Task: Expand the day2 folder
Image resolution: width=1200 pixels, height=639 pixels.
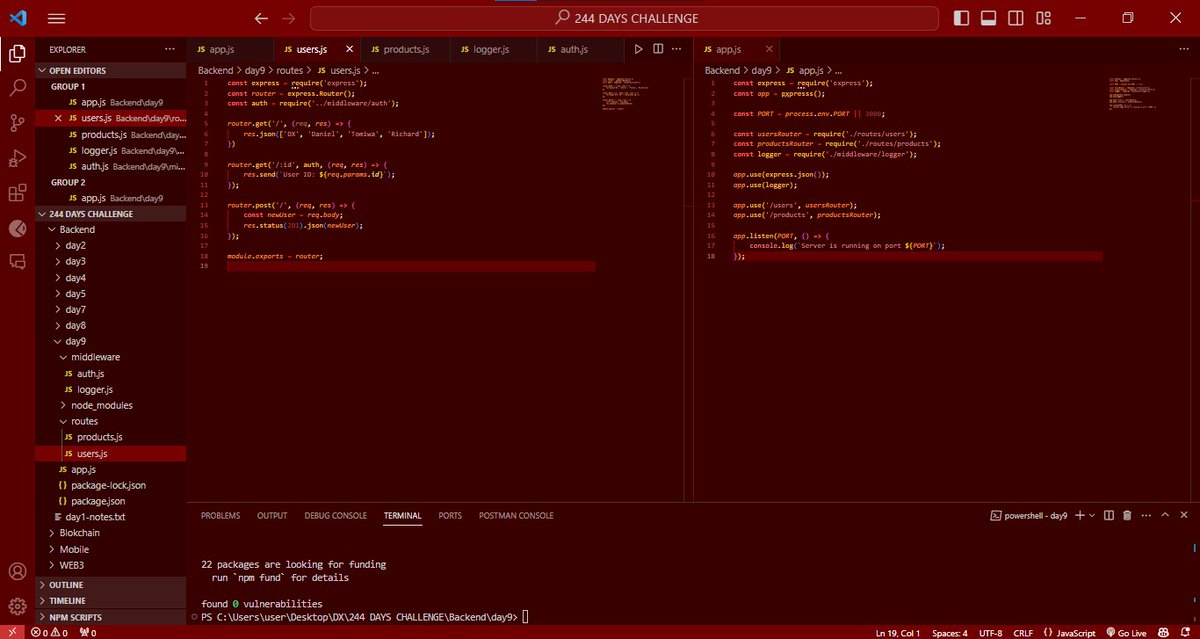Action: [x=110, y=245]
